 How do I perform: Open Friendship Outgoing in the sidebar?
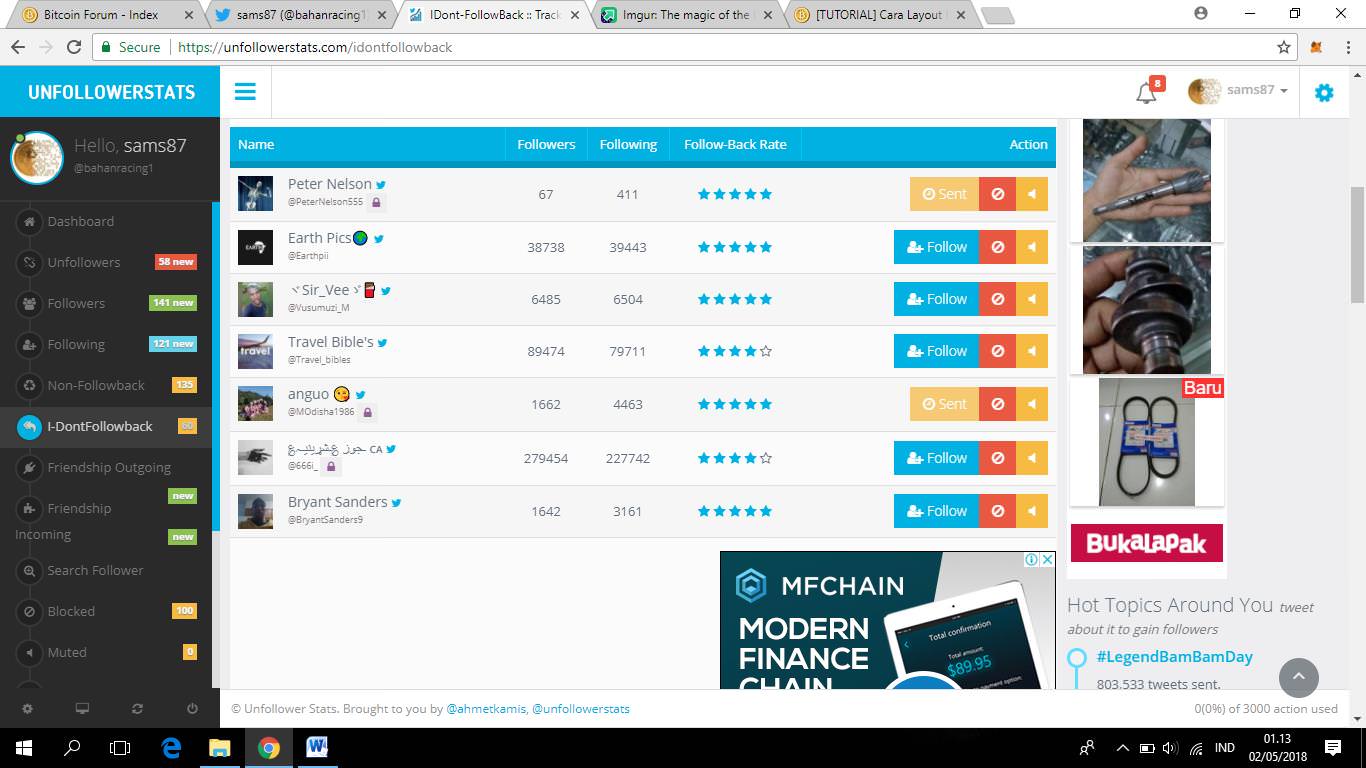coord(109,468)
